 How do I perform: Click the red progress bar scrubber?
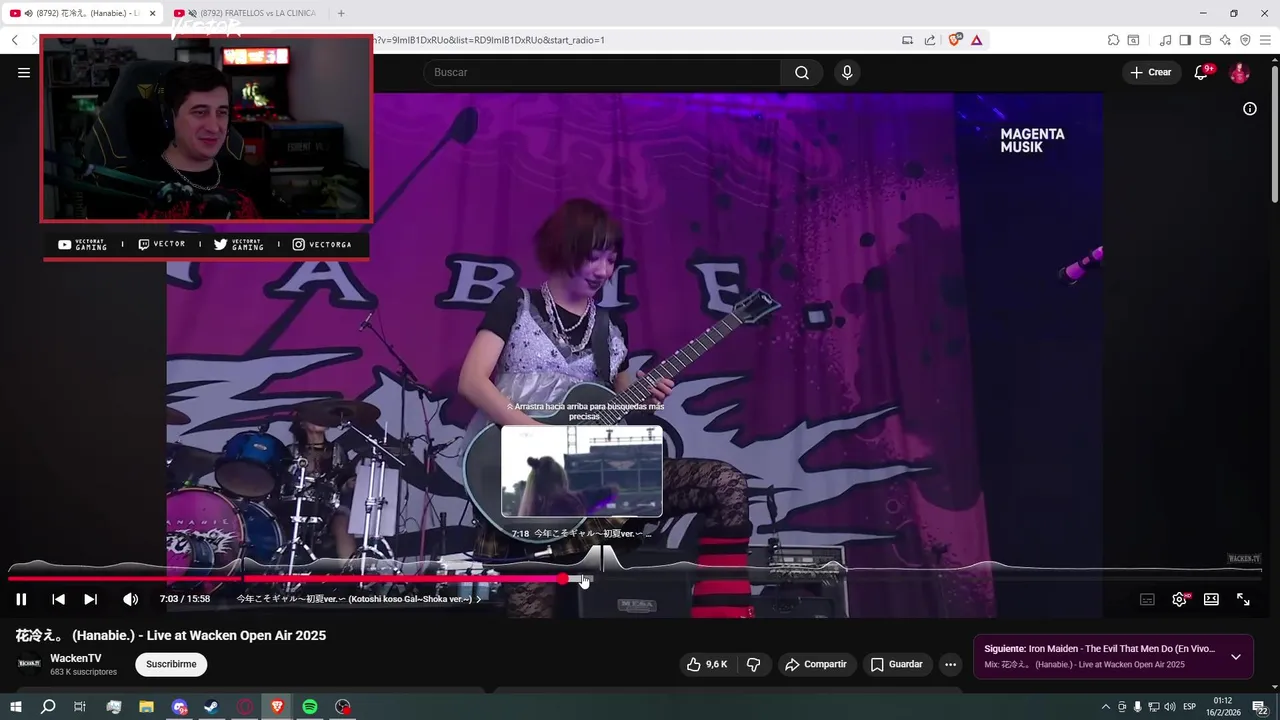point(563,578)
